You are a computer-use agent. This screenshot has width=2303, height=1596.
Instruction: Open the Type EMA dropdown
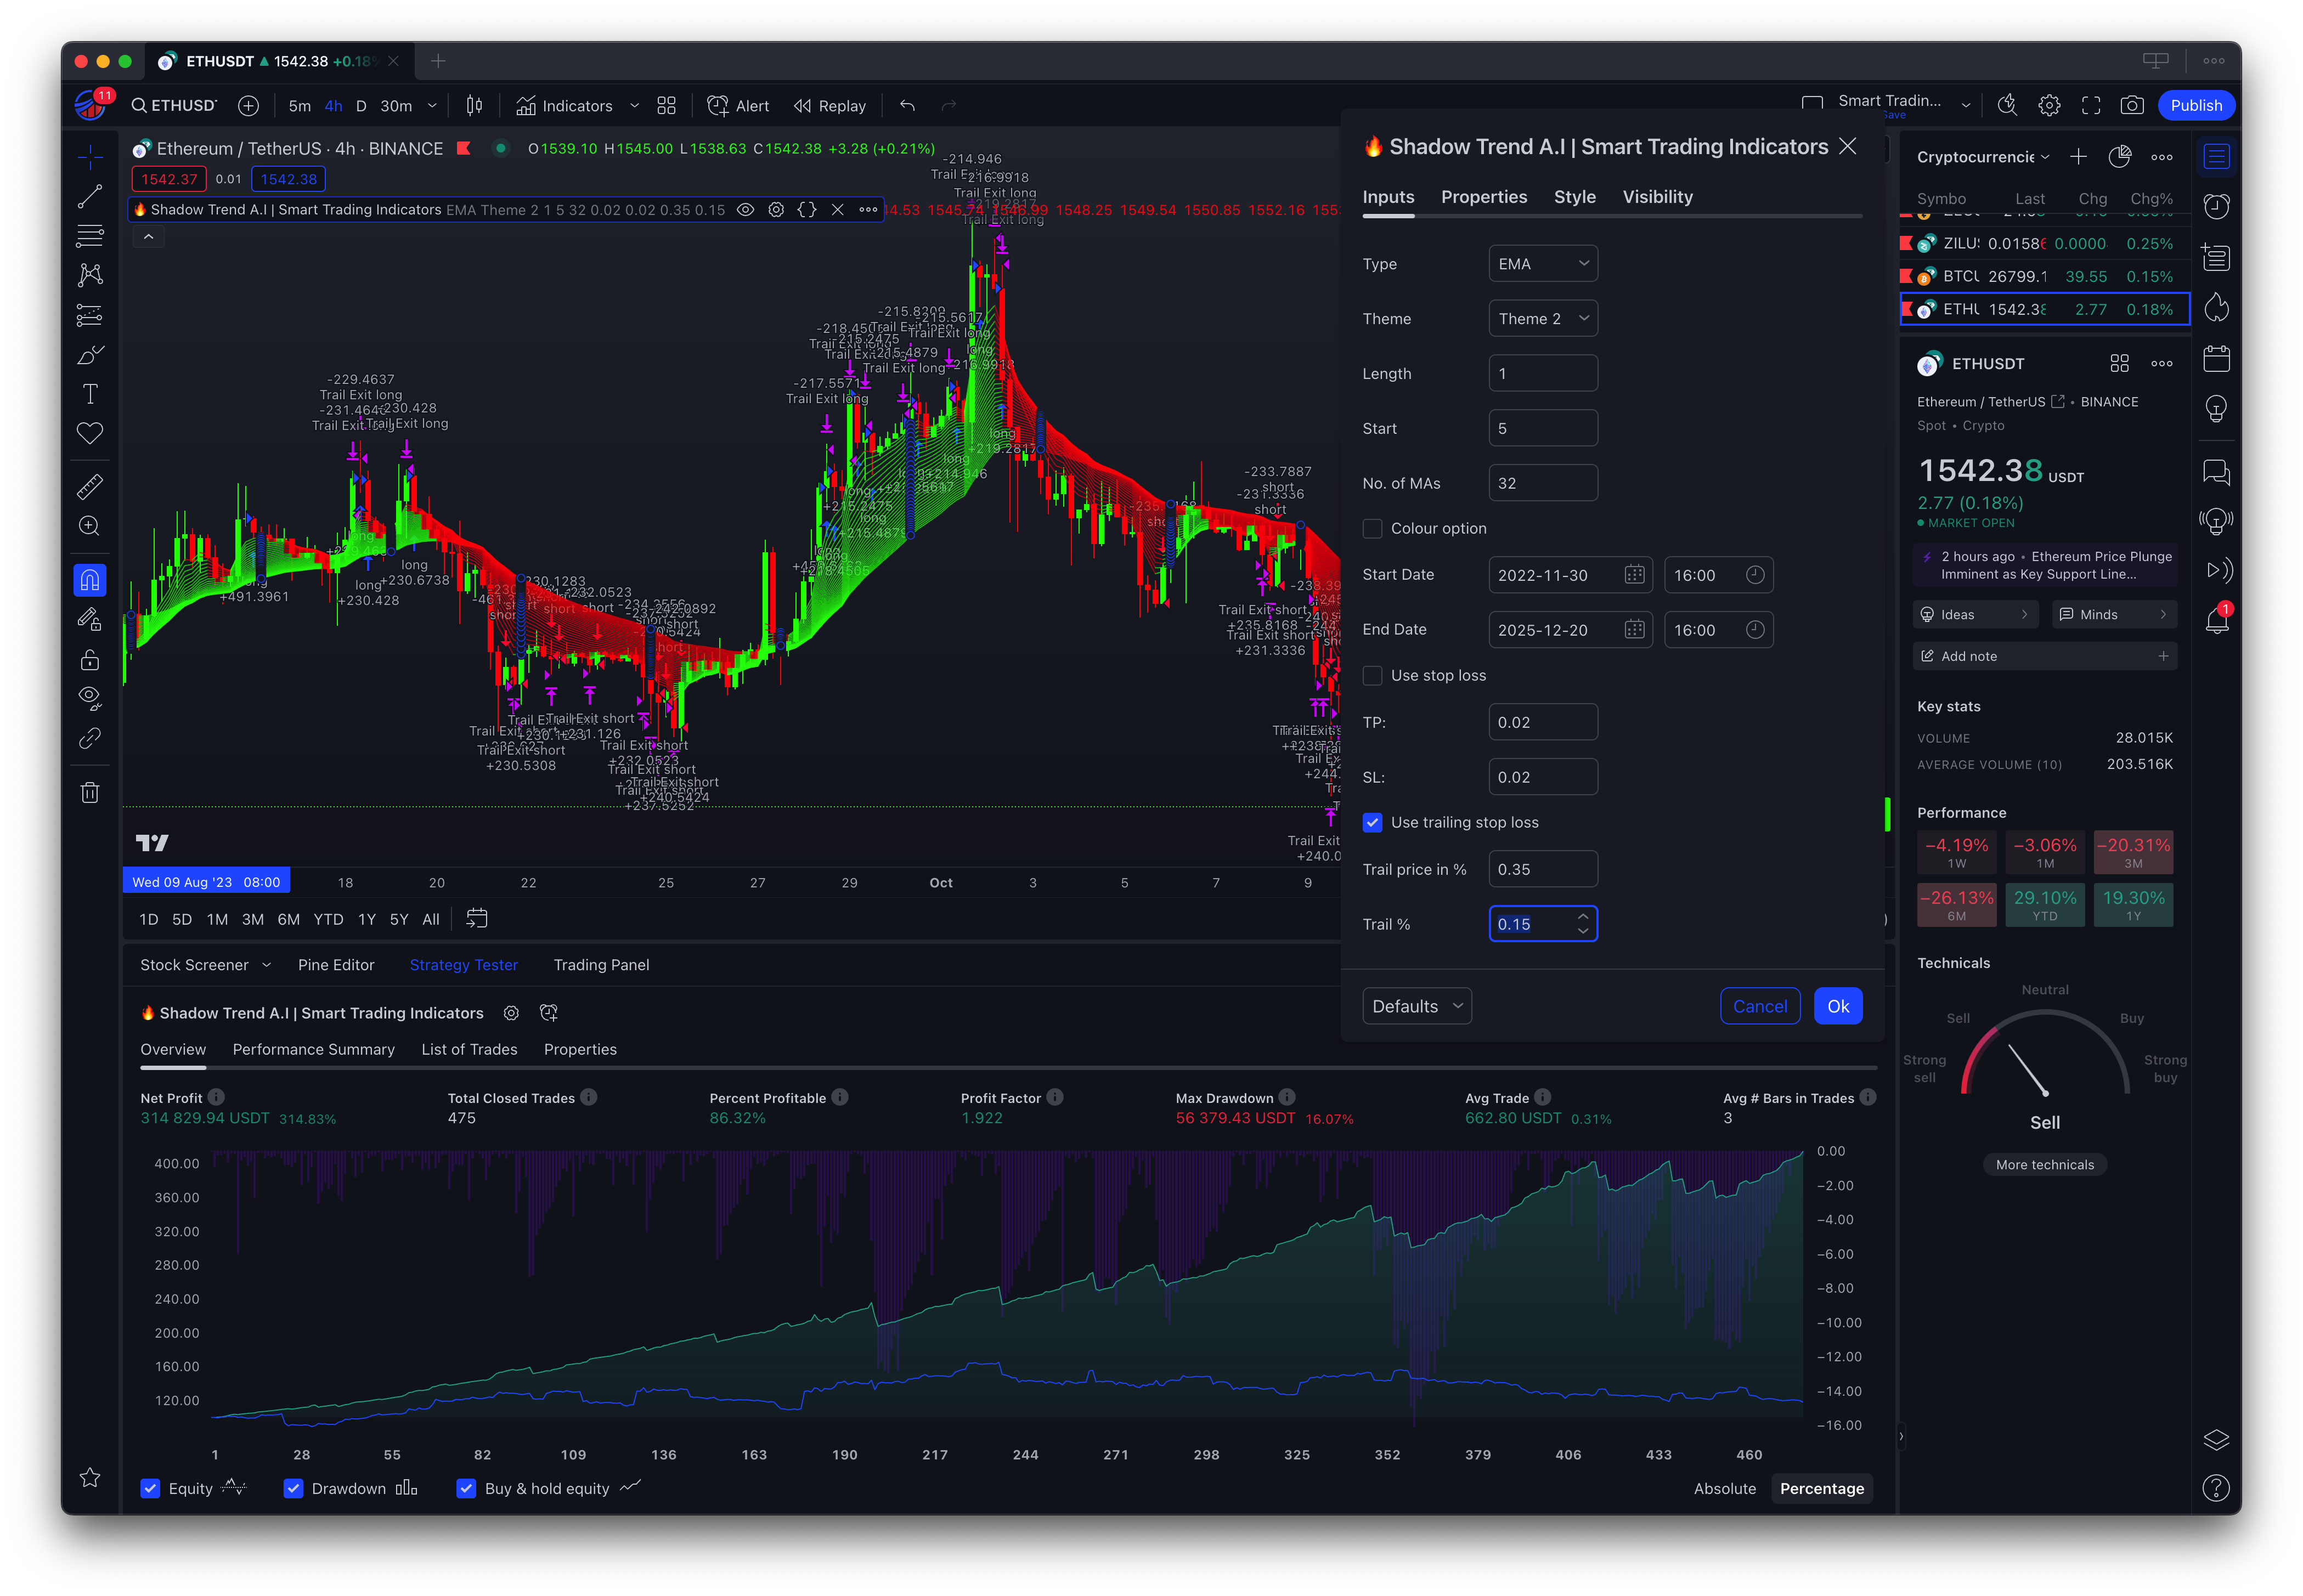pos(1542,264)
